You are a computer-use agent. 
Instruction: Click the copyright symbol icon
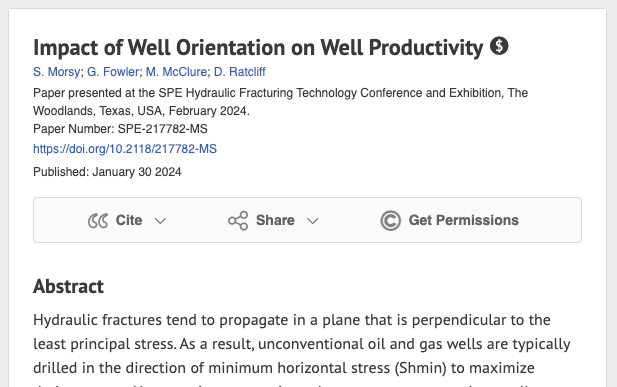(x=390, y=220)
